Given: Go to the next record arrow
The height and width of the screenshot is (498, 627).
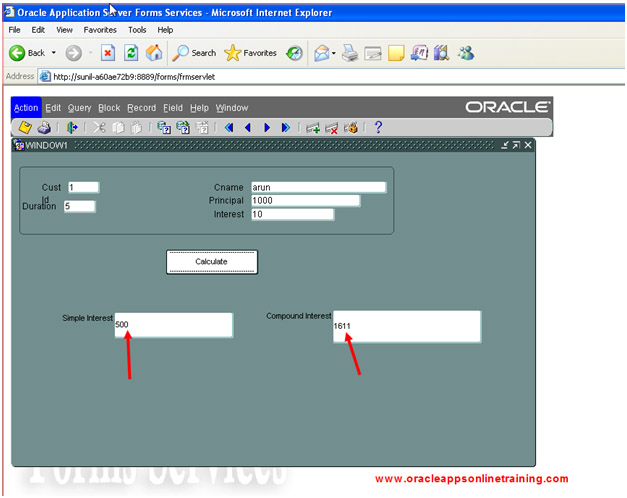Looking at the screenshot, I should 267,127.
